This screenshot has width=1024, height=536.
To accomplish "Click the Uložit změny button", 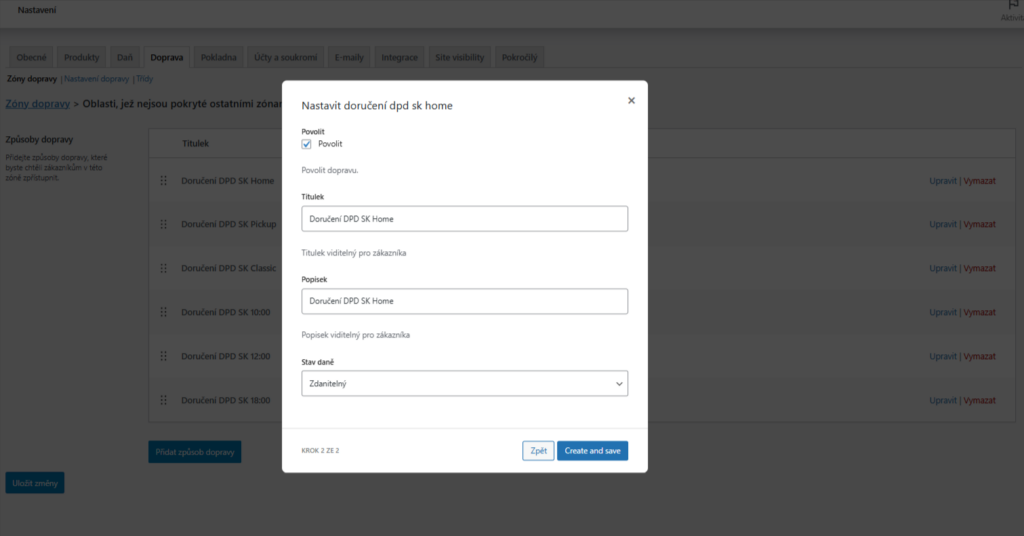I will tap(35, 483).
